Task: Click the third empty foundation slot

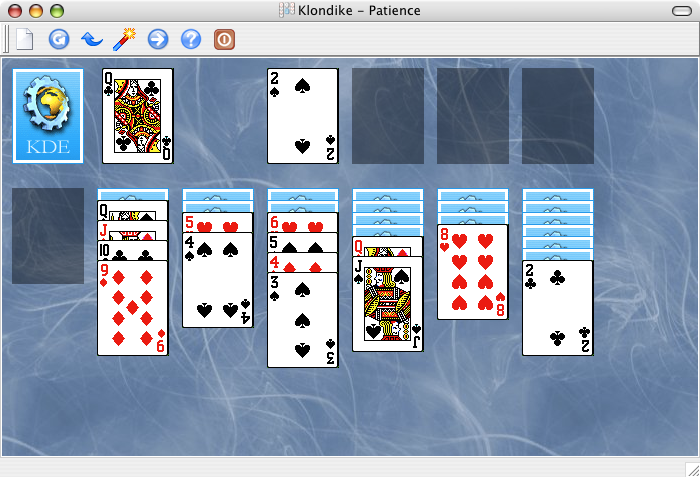Action: click(473, 116)
